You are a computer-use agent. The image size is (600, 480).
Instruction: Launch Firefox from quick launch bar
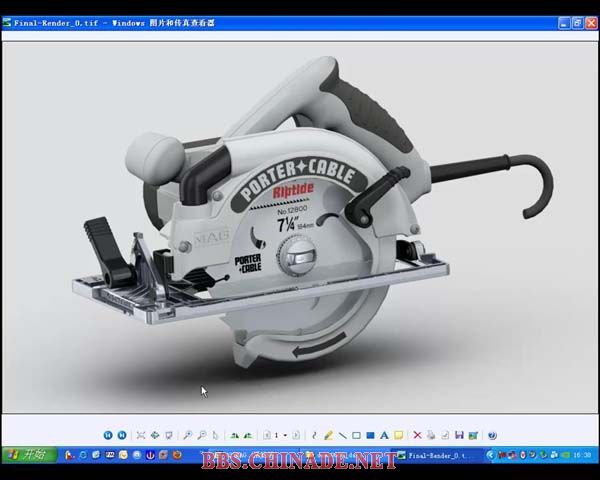[177, 455]
